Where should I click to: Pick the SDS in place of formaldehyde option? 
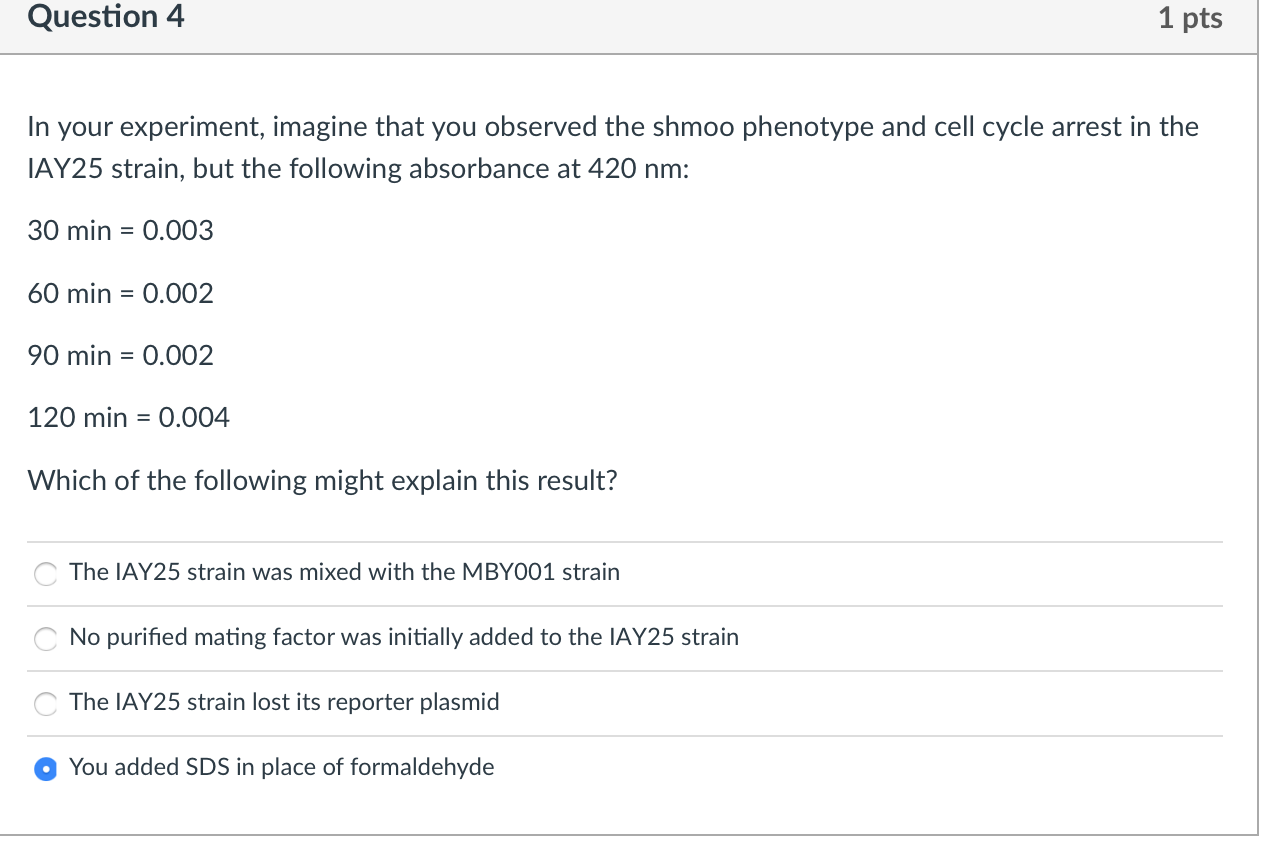(x=44, y=768)
